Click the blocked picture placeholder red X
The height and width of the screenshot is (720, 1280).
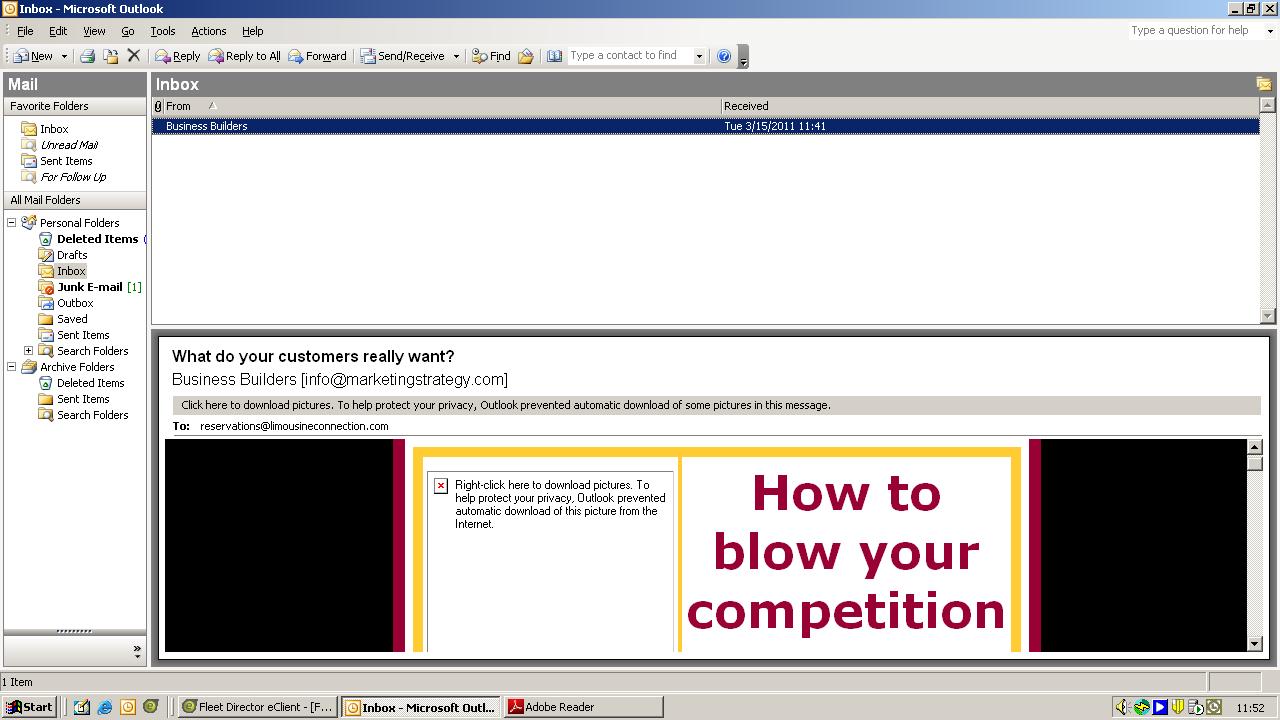point(441,486)
